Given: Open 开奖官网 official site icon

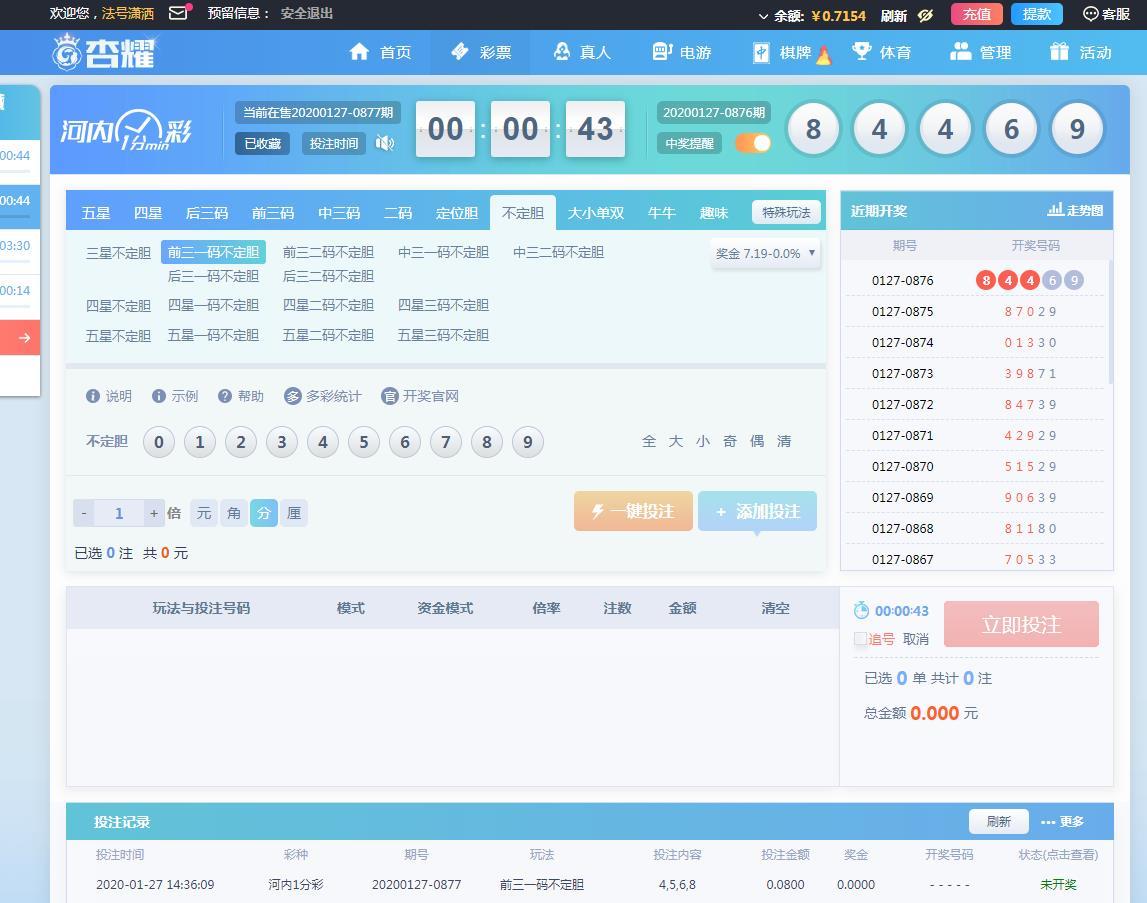Looking at the screenshot, I should coord(390,396).
